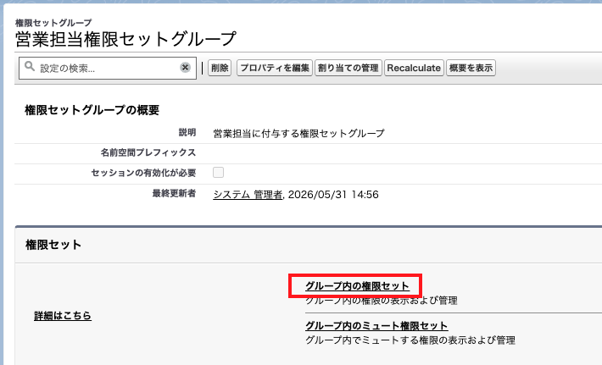The image size is (602, 365).
Task: Toggle the セッションの有効化が必要 checkbox
Action: (218, 172)
